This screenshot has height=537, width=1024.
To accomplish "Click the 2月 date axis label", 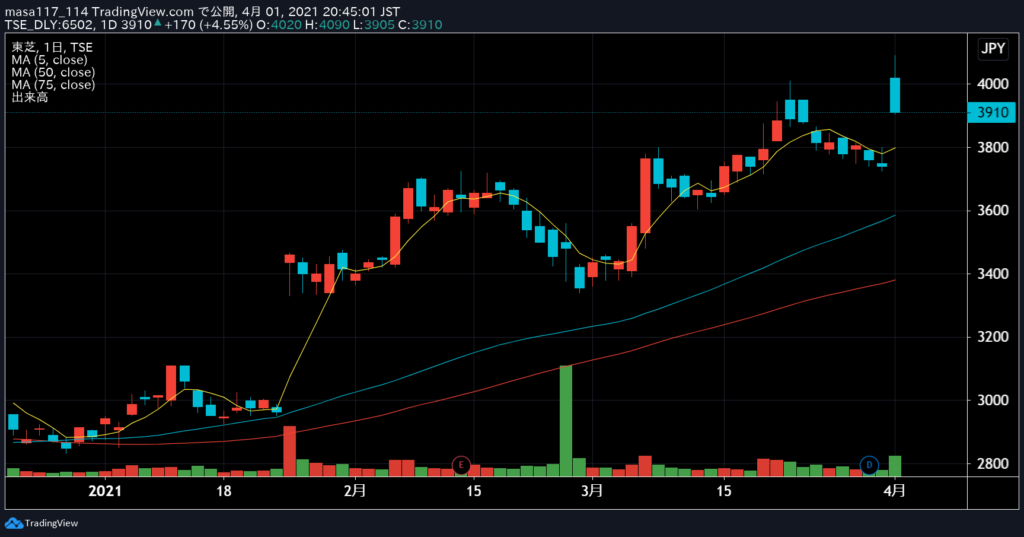I will coord(355,491).
